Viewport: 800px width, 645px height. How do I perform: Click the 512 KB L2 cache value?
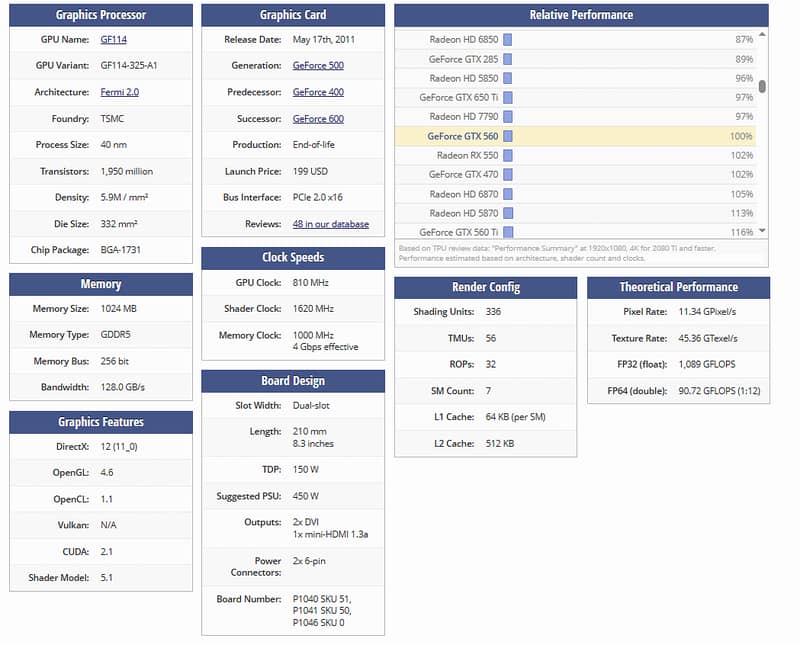499,443
